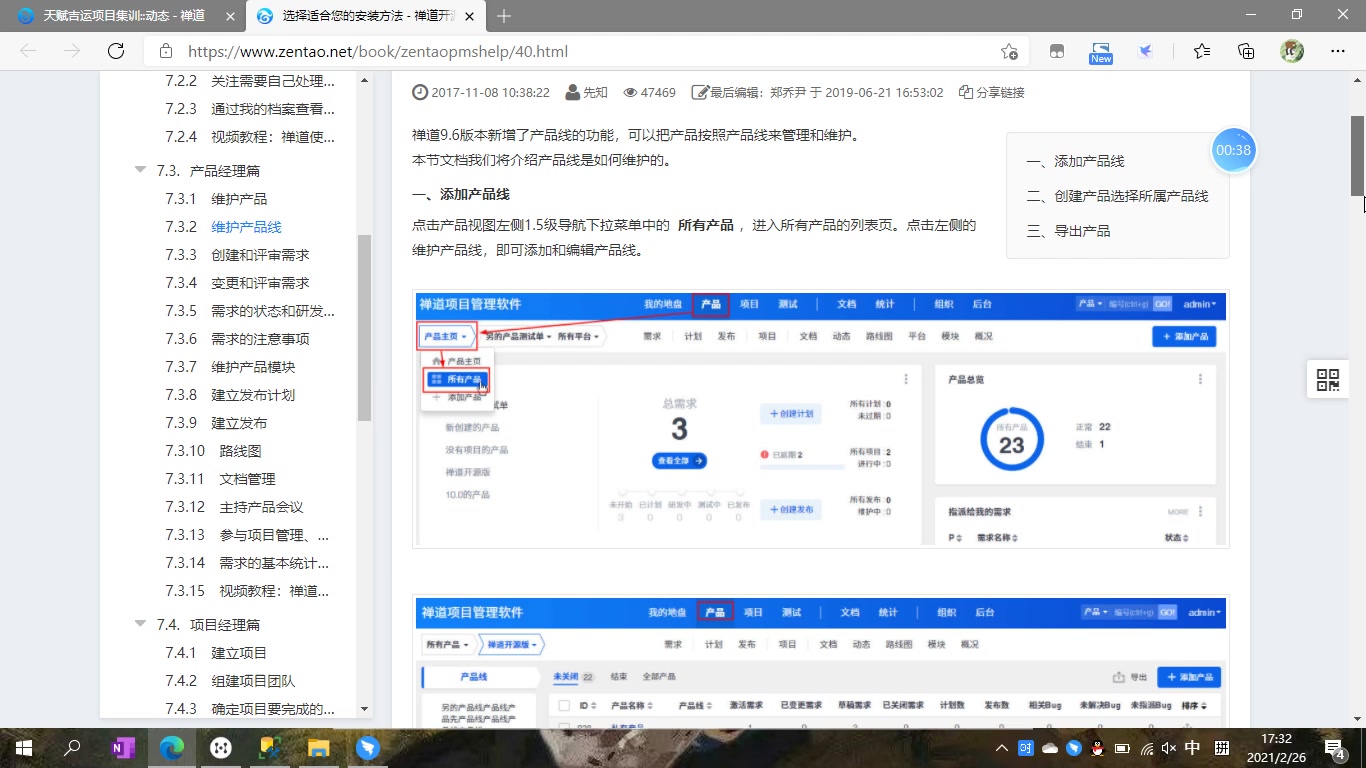The image size is (1366, 768).
Task: Switch to Microsoft Edge in taskbar
Action: [172, 748]
